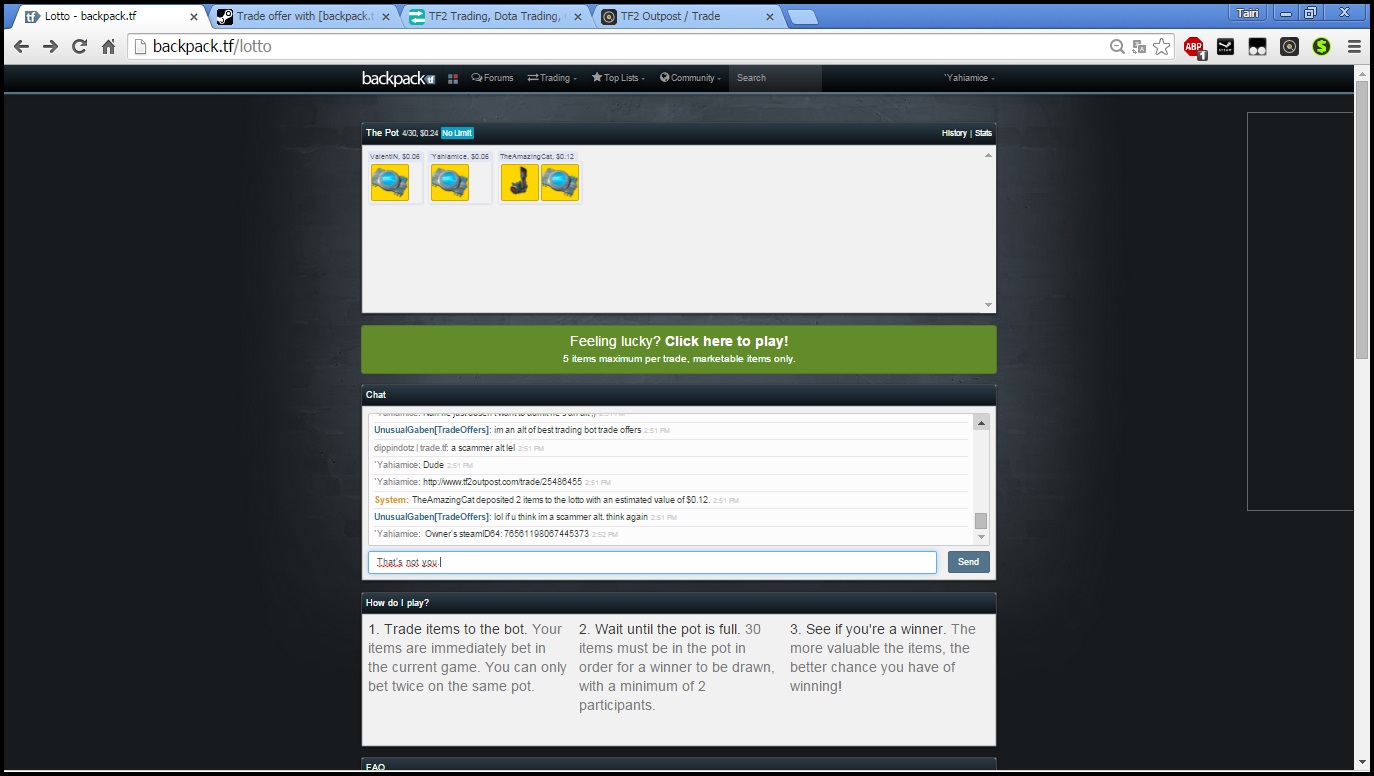Expand the Trading dropdown menu
The width and height of the screenshot is (1374, 776).
point(552,78)
